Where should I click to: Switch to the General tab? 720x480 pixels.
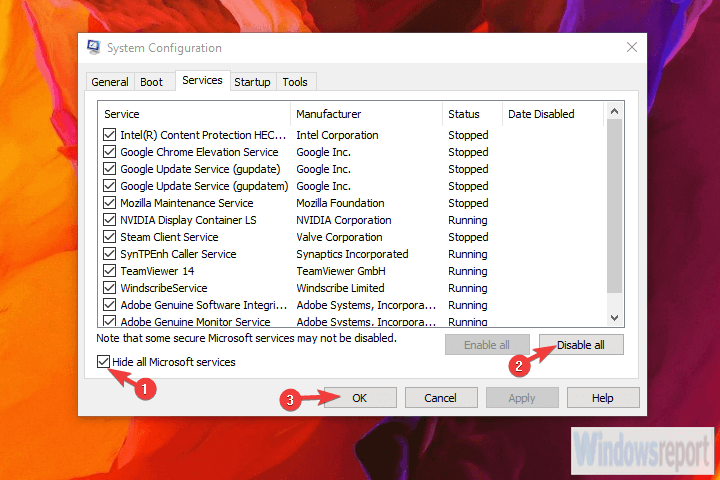pos(110,82)
